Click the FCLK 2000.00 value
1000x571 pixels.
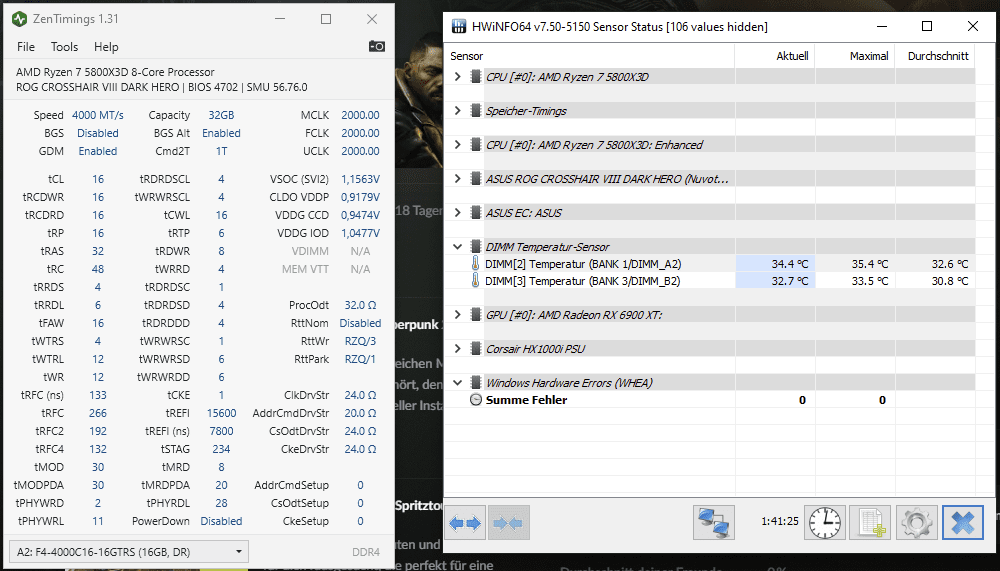coord(360,133)
